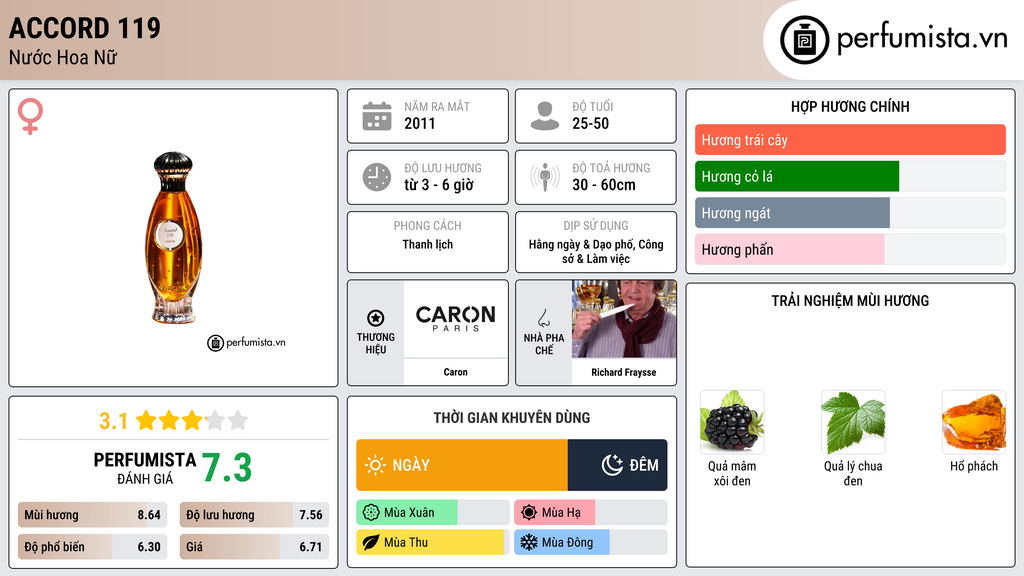1024x576 pixels.
Task: Click the clock icon beside Độ lưu hương
Action: point(377,177)
